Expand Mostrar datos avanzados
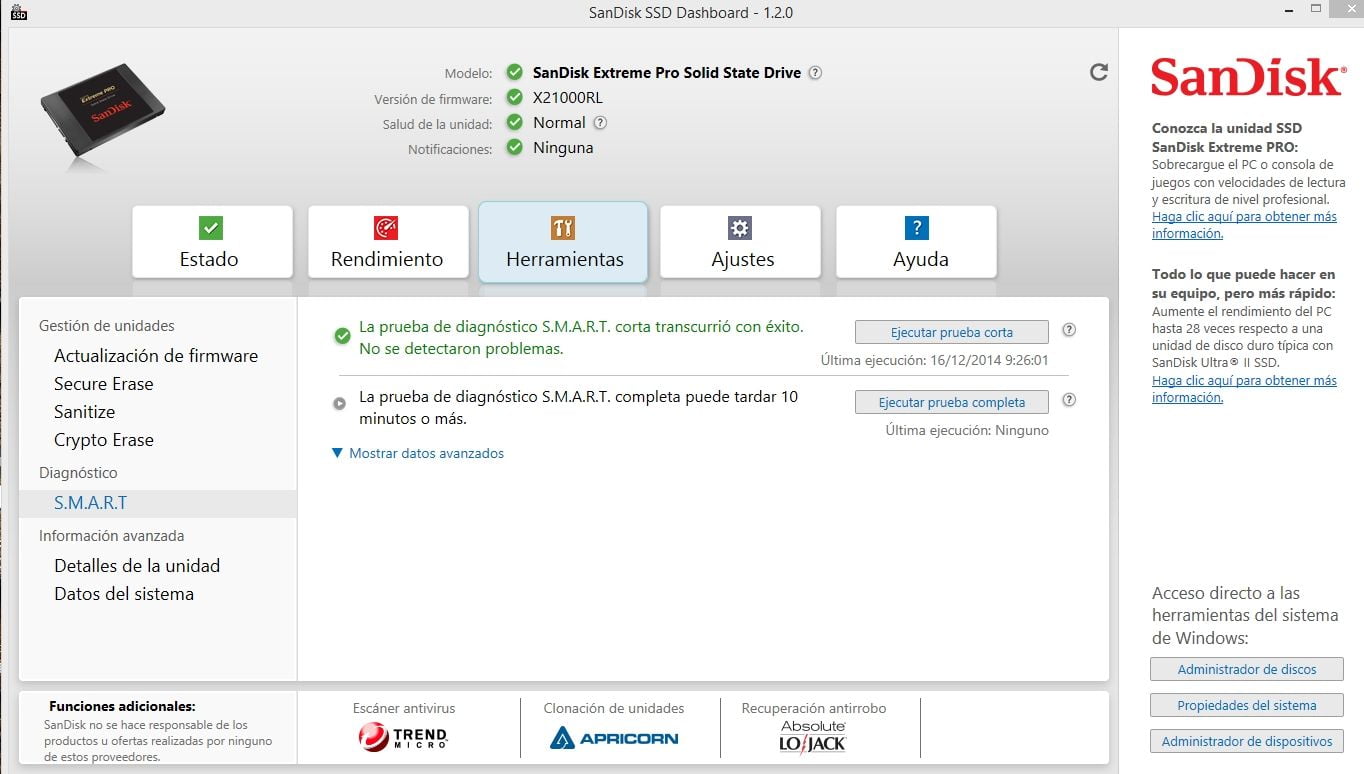 [x=418, y=453]
